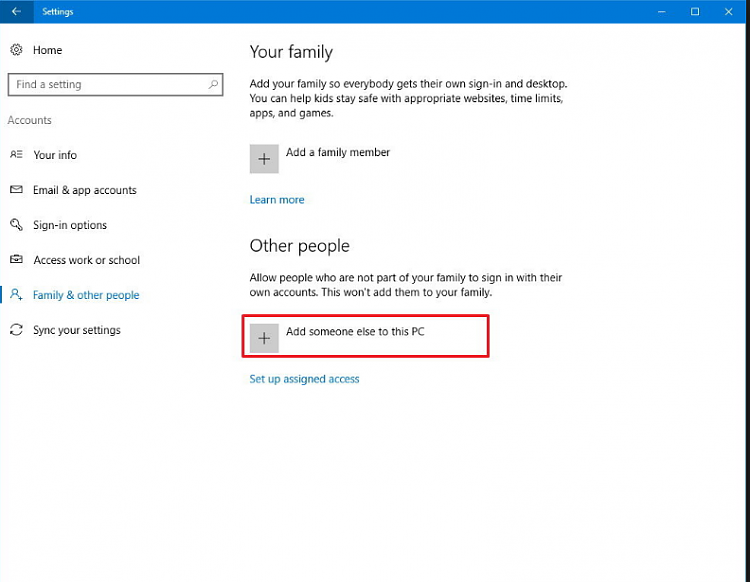Click the Email & app accounts envelope icon
Viewport: 750px width, 582px height.
point(16,189)
